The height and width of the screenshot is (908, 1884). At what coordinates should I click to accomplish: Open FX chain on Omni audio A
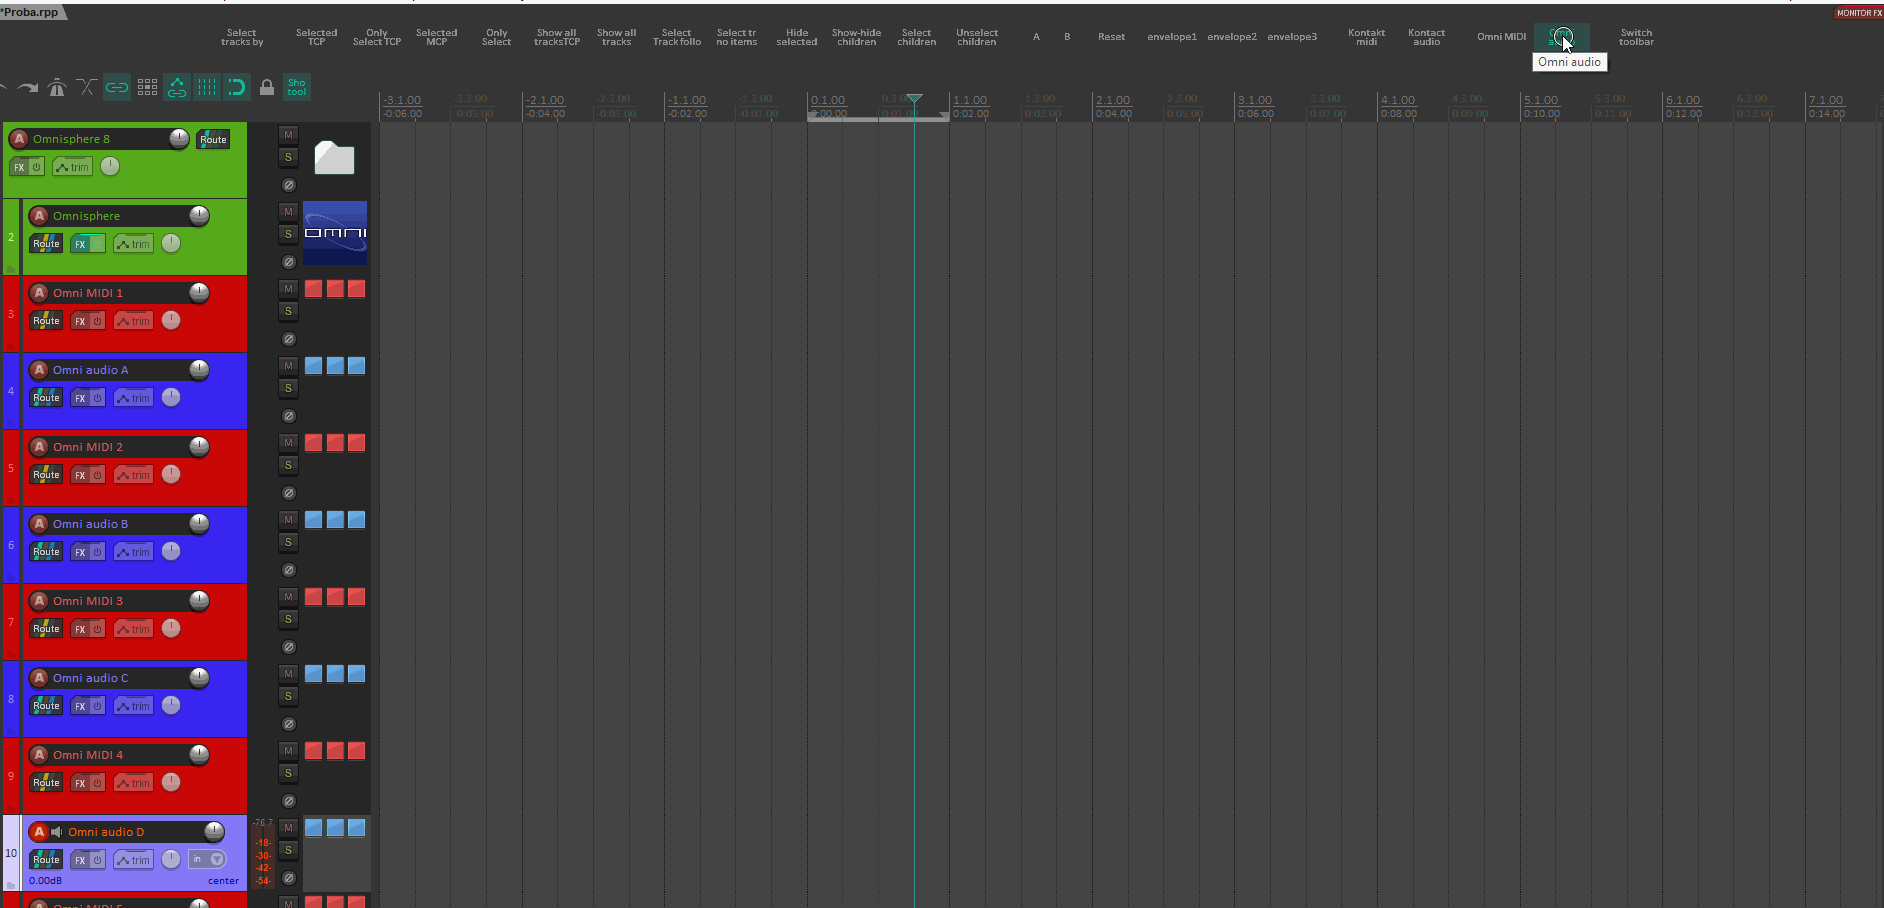click(80, 398)
